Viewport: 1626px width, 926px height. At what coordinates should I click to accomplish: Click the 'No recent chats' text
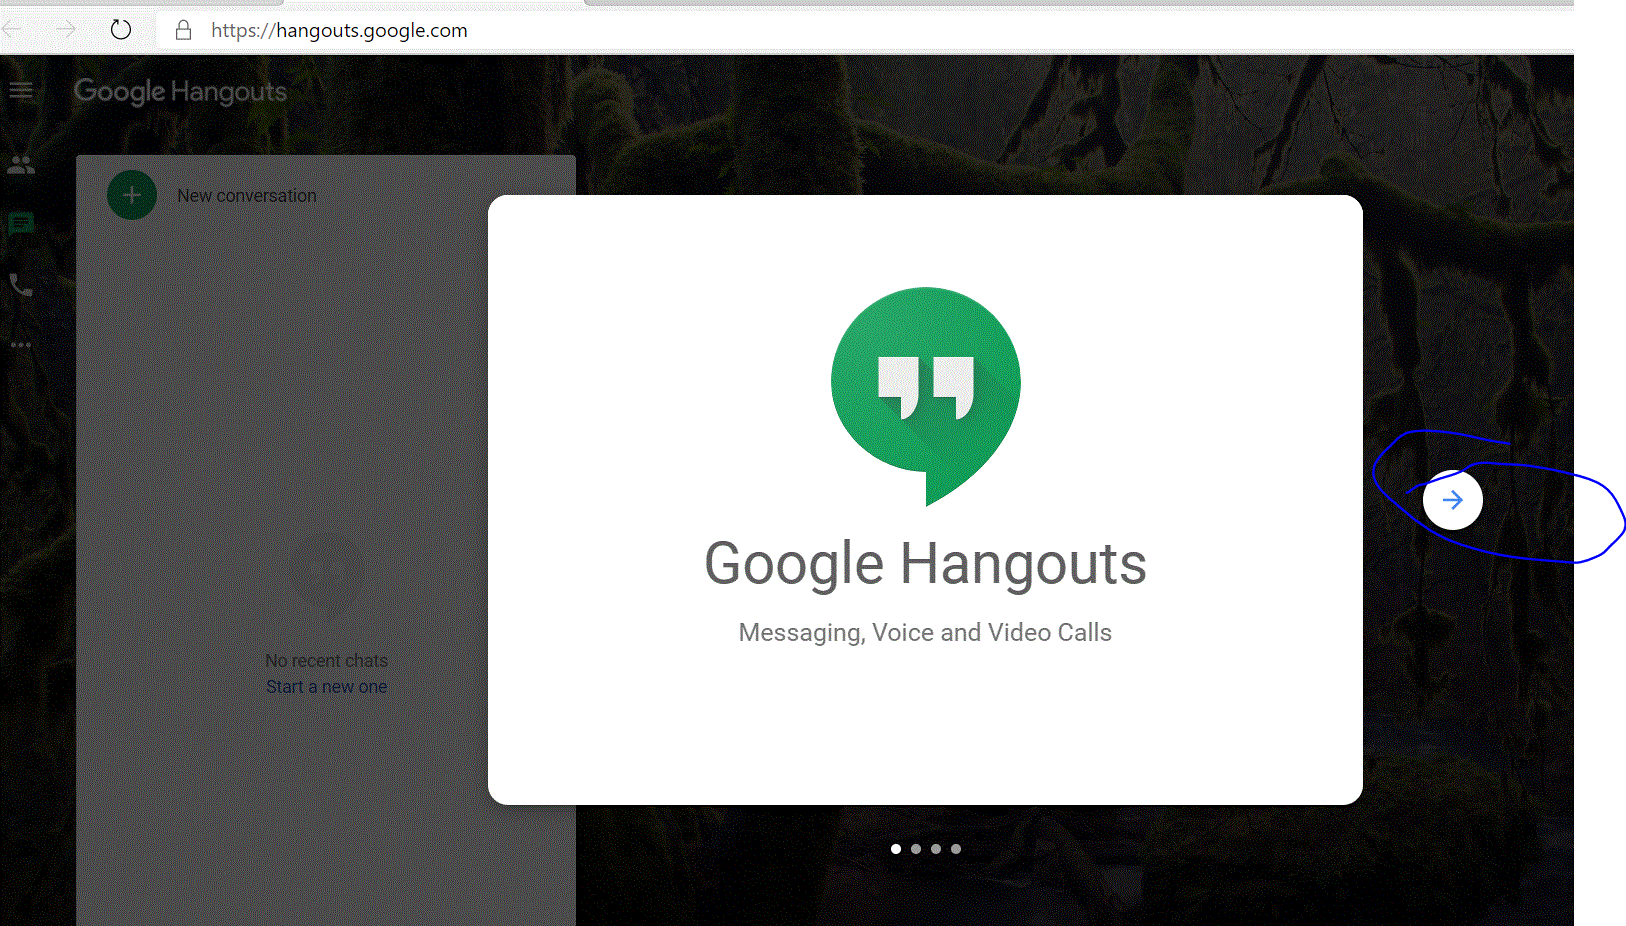[x=326, y=661]
